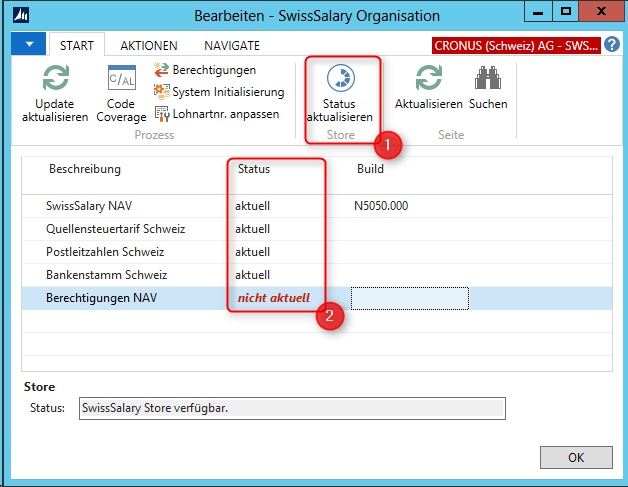Click the Store Status text field
Viewport: 628px width, 487px height.
(x=291, y=408)
